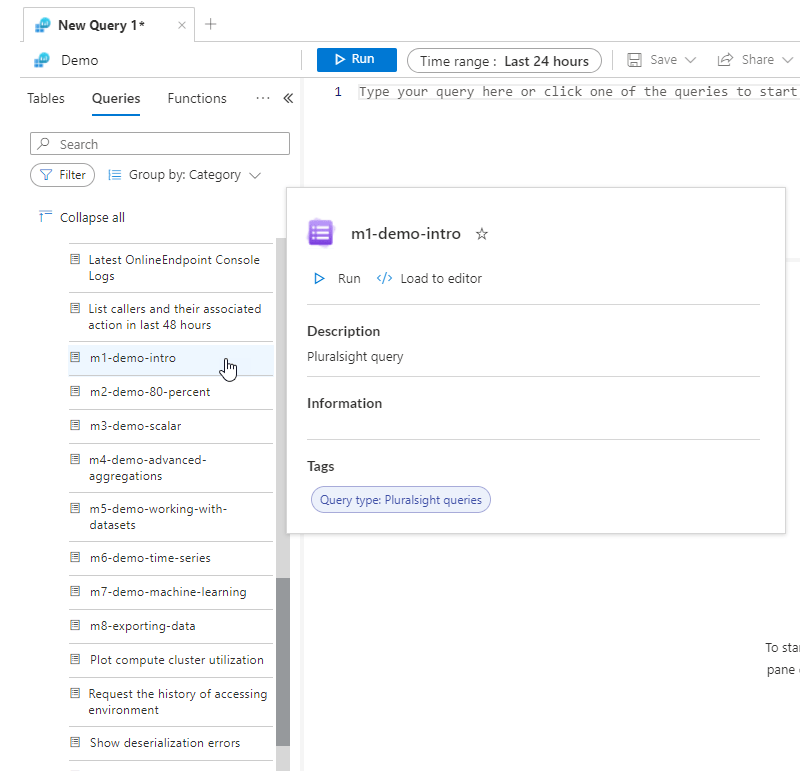Select Time range Last 24 hours

504,61
